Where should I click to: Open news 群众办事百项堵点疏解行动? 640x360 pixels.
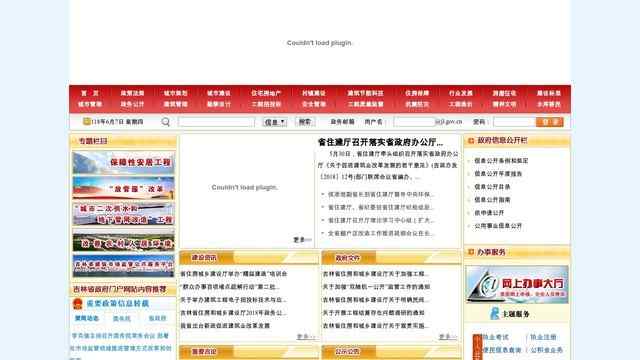[230, 287]
